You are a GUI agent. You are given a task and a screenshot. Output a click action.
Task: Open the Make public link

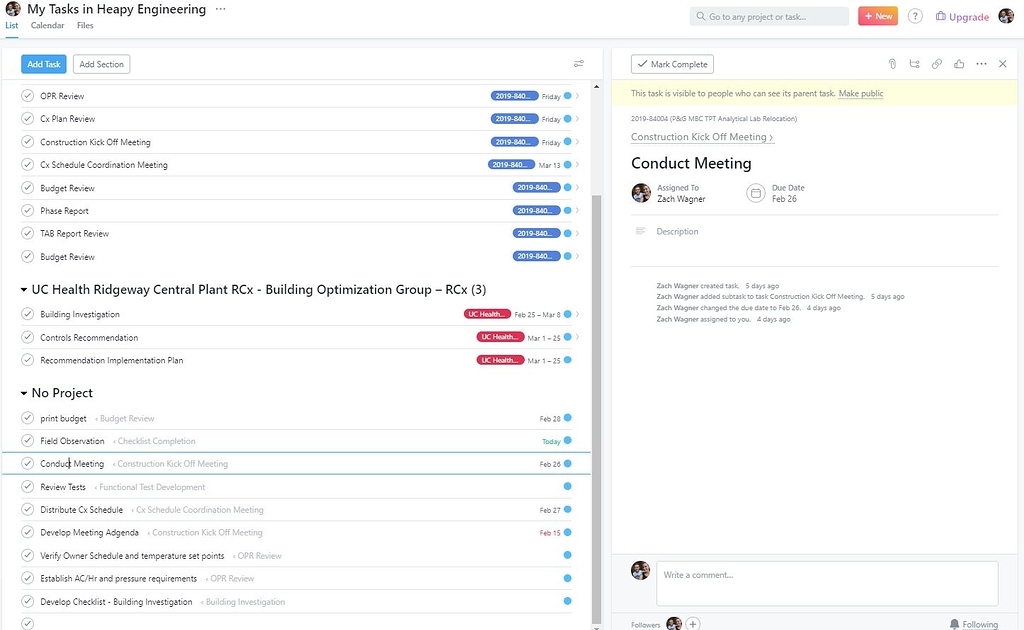[x=860, y=91]
